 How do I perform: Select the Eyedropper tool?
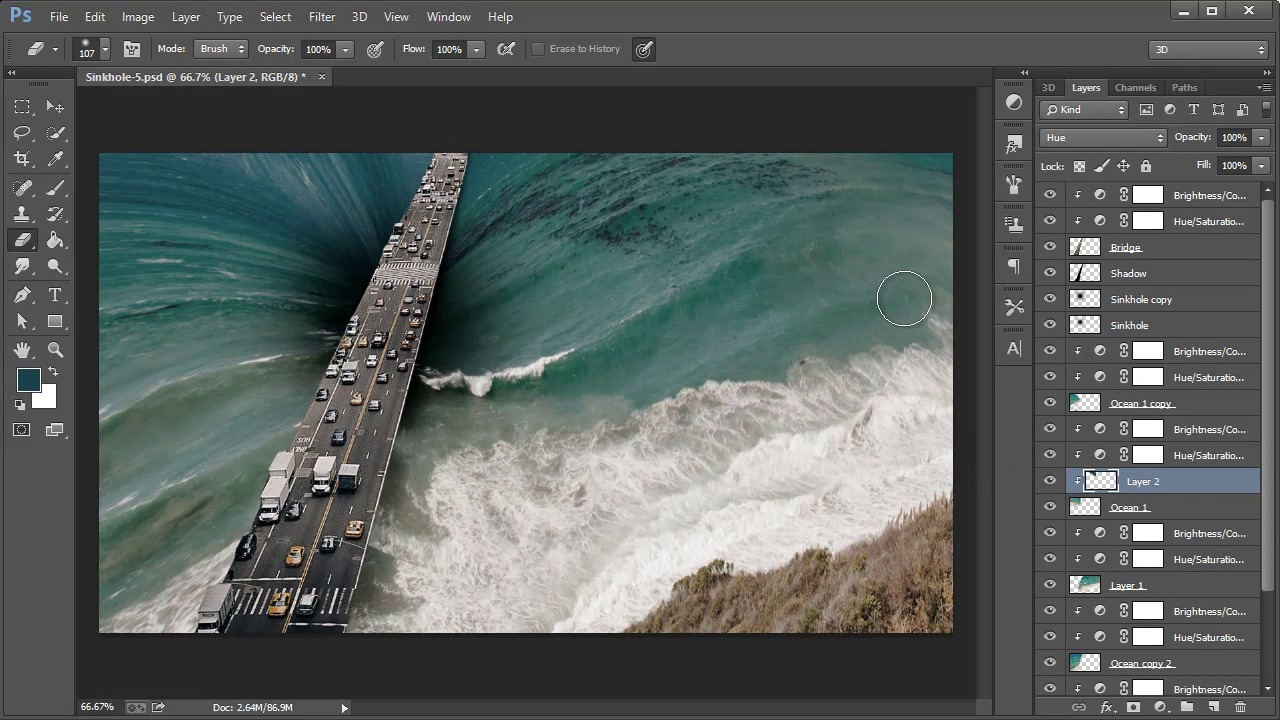55,159
